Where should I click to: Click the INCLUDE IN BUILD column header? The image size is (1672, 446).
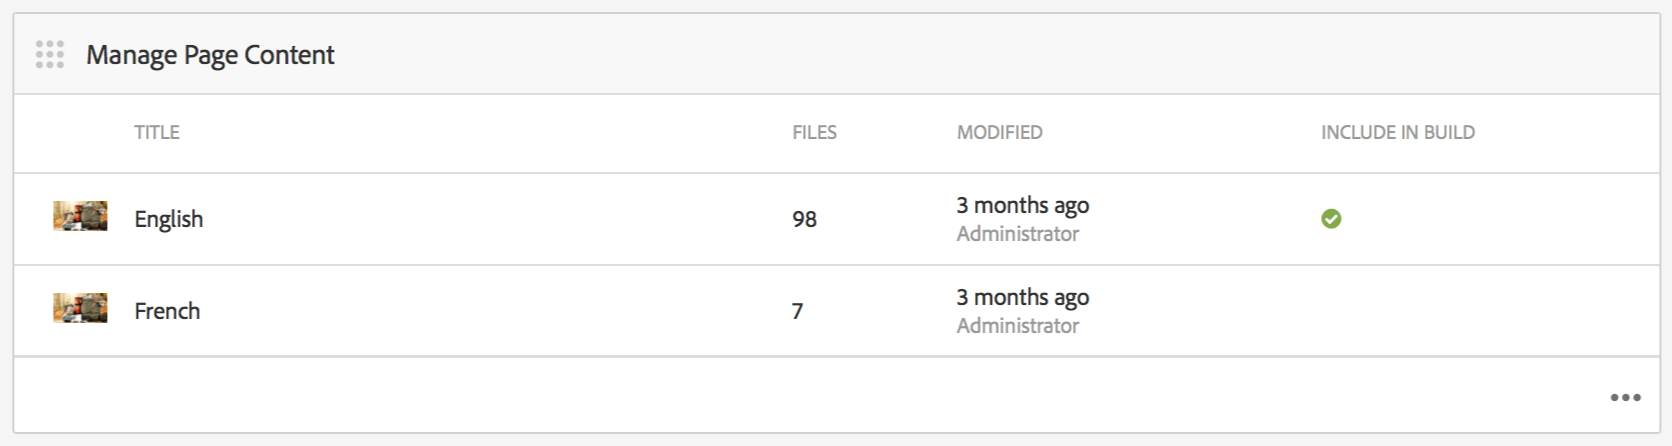coord(1397,133)
